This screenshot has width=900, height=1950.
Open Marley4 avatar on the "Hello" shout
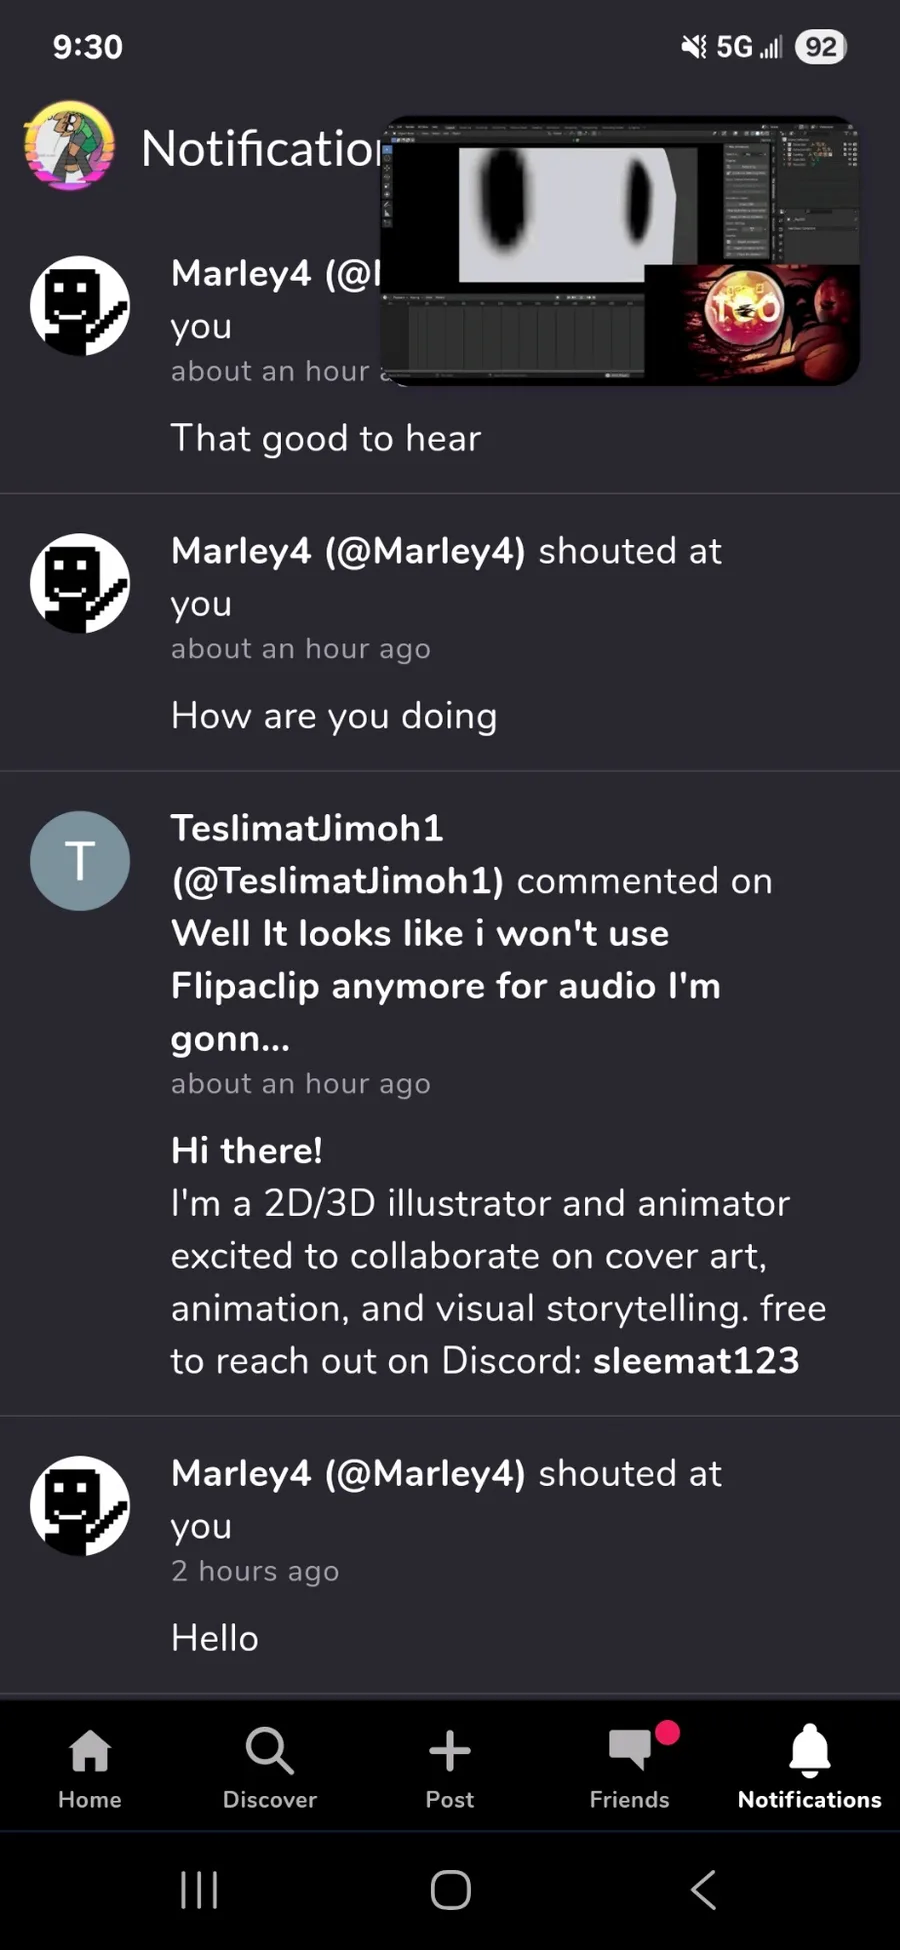[x=80, y=1506]
